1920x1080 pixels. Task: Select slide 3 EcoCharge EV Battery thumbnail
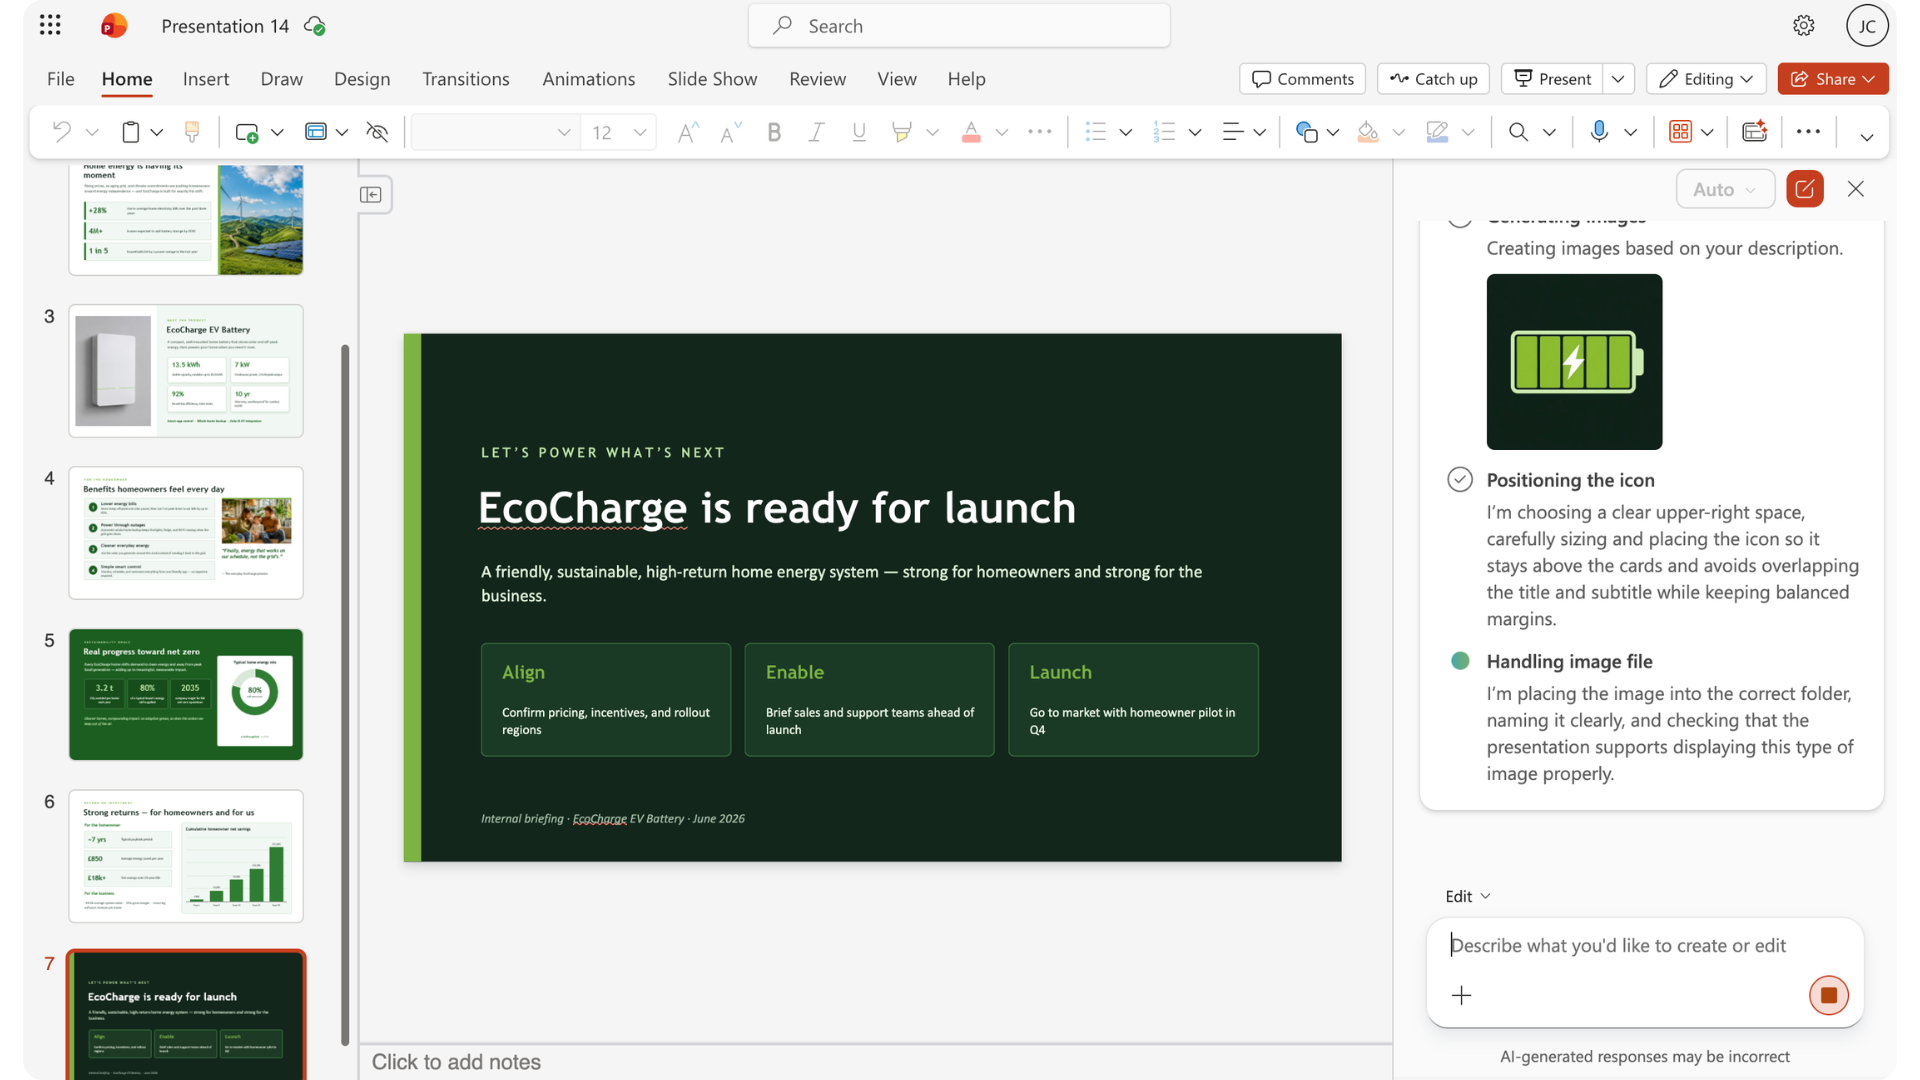coord(186,371)
